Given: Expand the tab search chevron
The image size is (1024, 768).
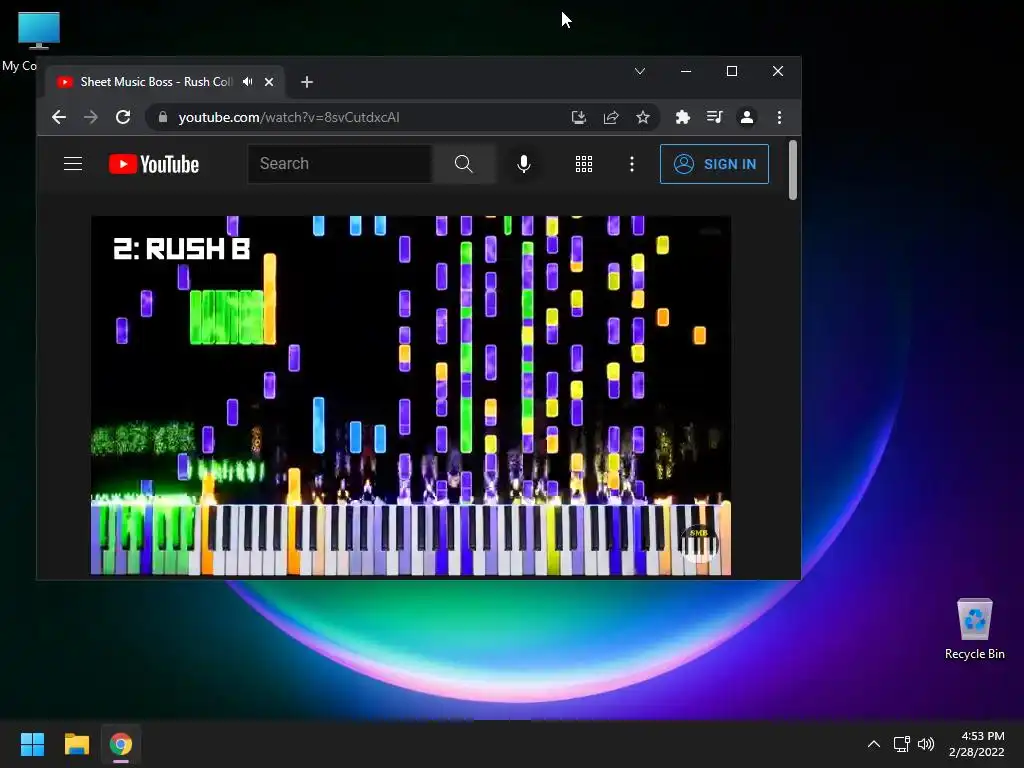Looking at the screenshot, I should 640,71.
